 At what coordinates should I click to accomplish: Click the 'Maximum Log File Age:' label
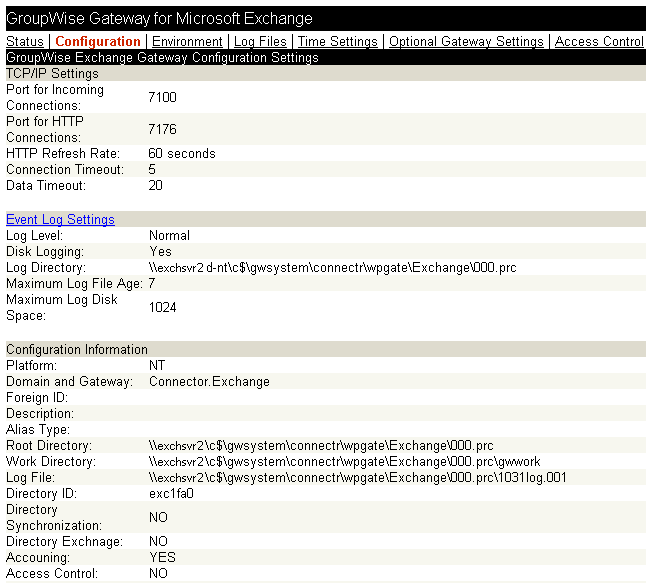coord(74,283)
